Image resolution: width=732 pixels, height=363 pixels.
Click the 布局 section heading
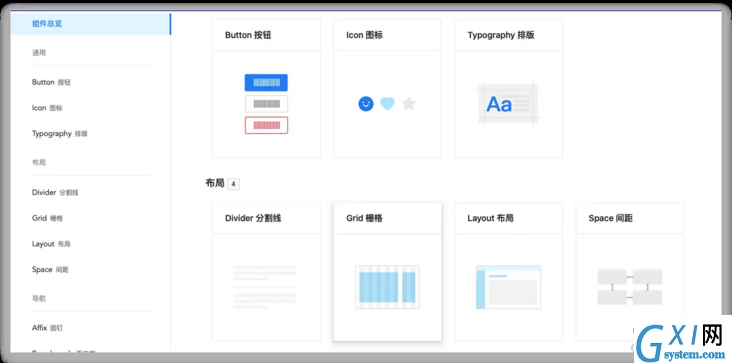(215, 183)
